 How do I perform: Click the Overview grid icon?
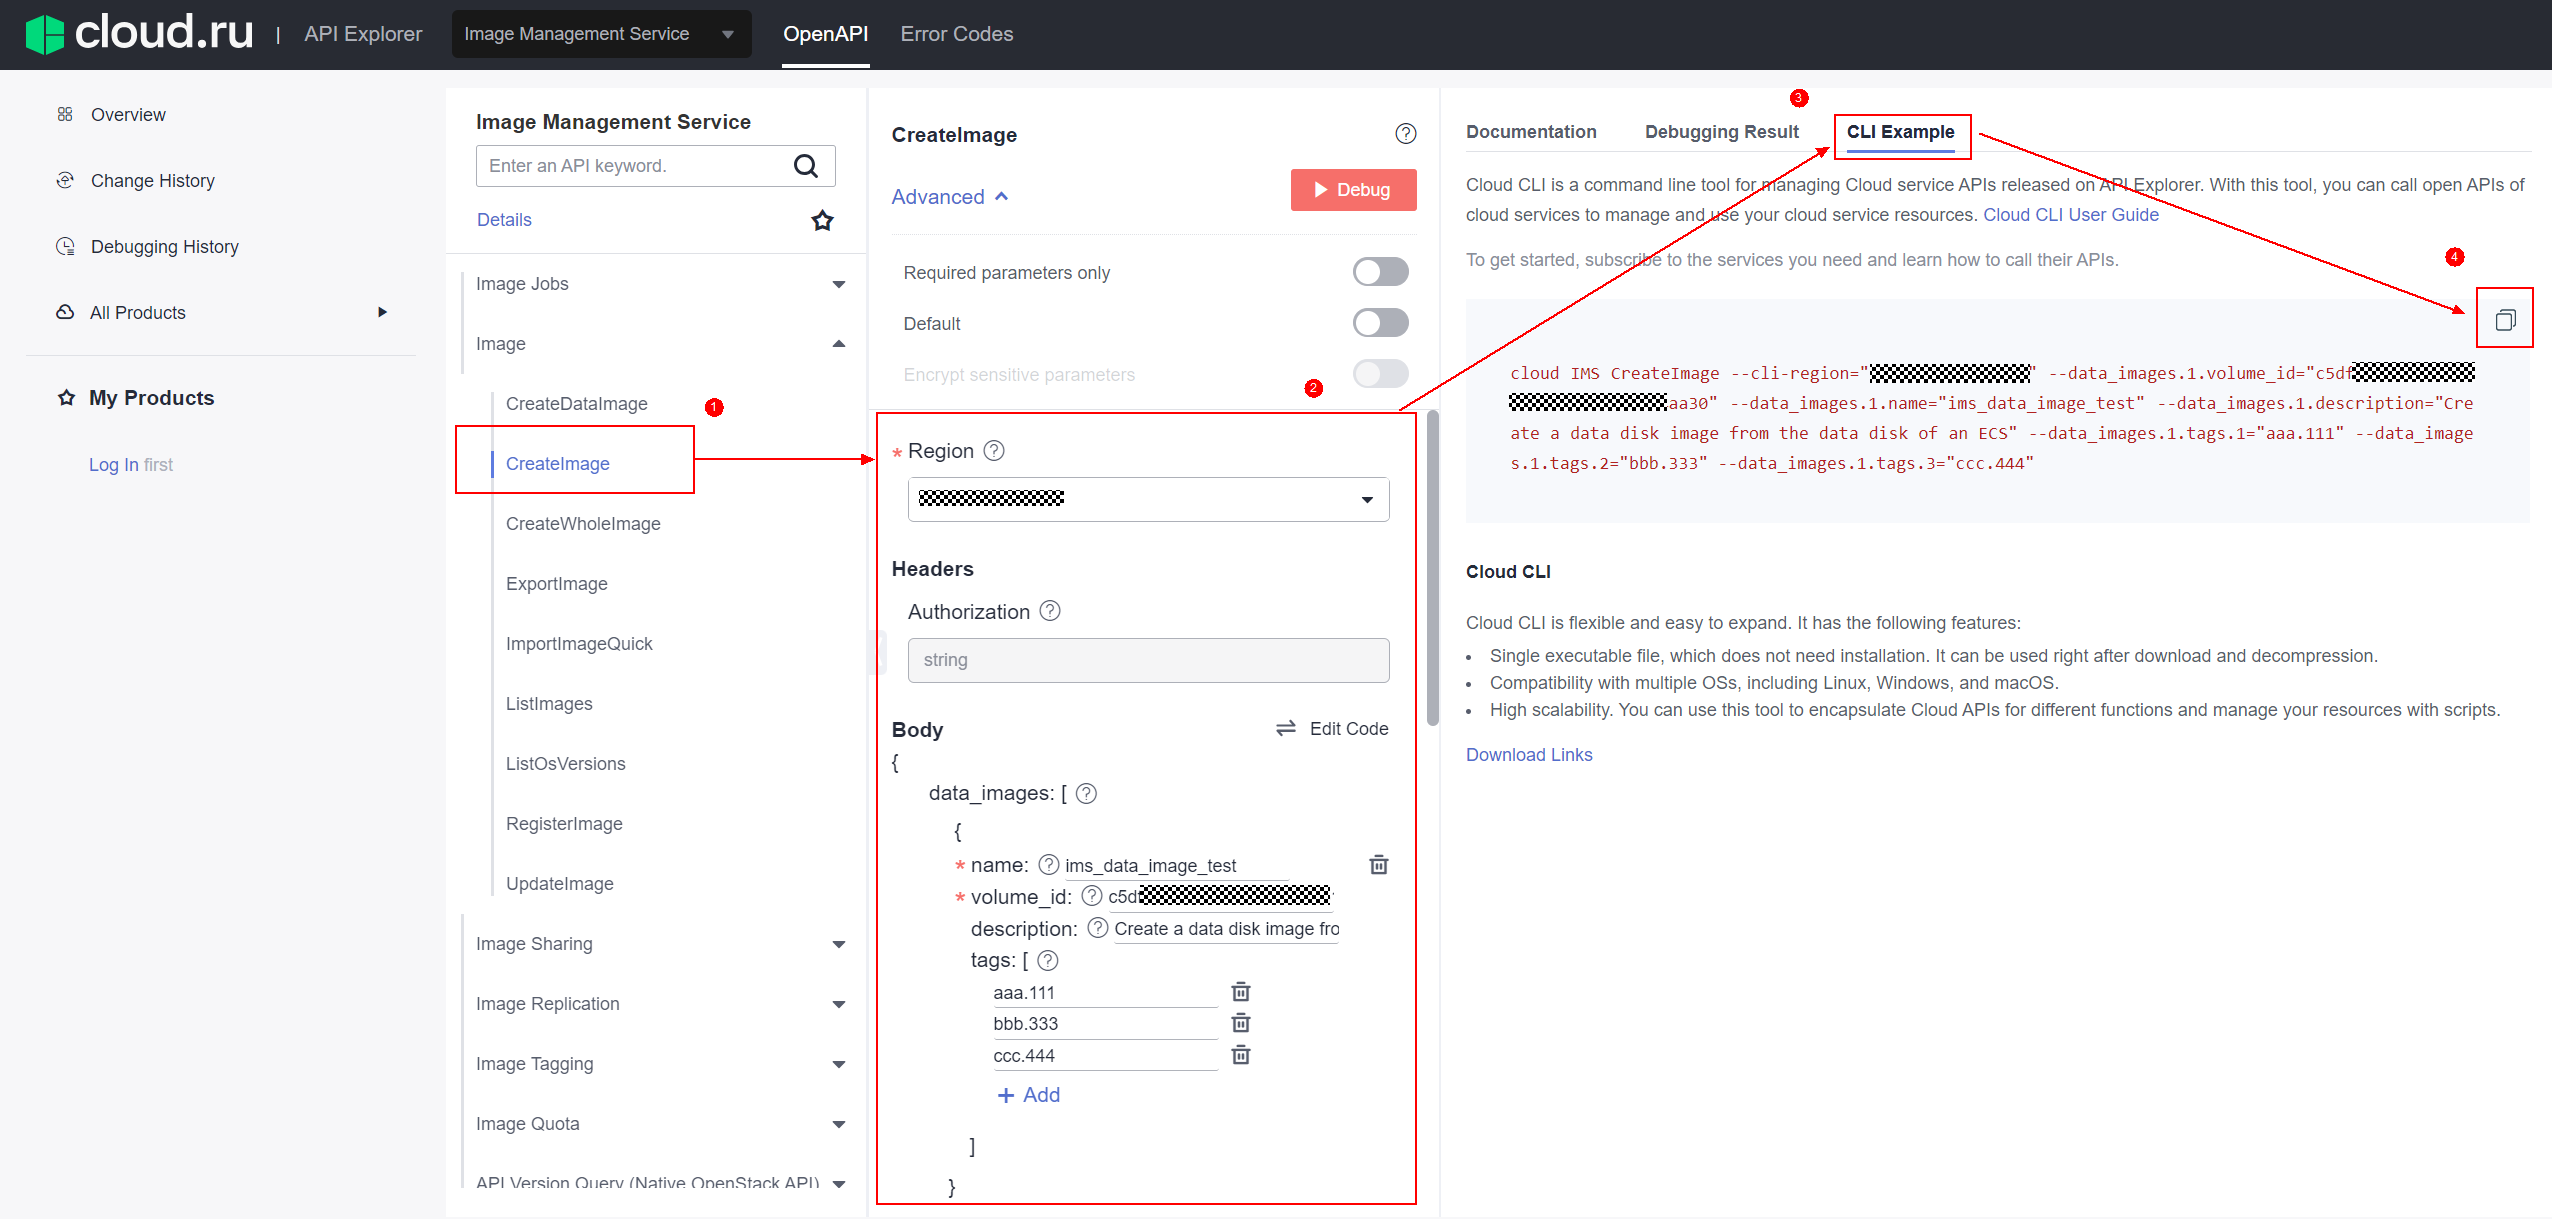click(65, 114)
